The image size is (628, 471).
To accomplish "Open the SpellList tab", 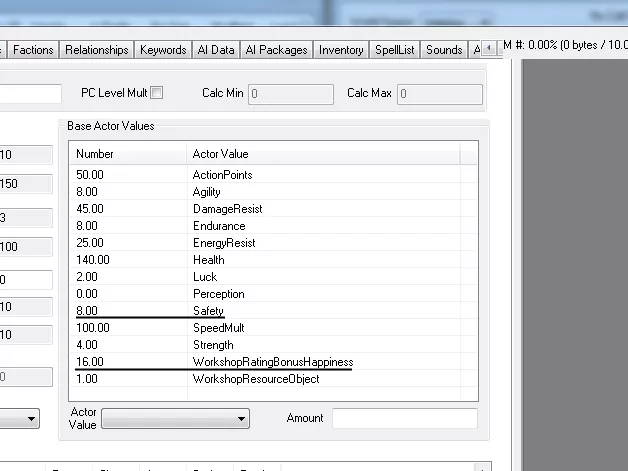I will [x=395, y=50].
